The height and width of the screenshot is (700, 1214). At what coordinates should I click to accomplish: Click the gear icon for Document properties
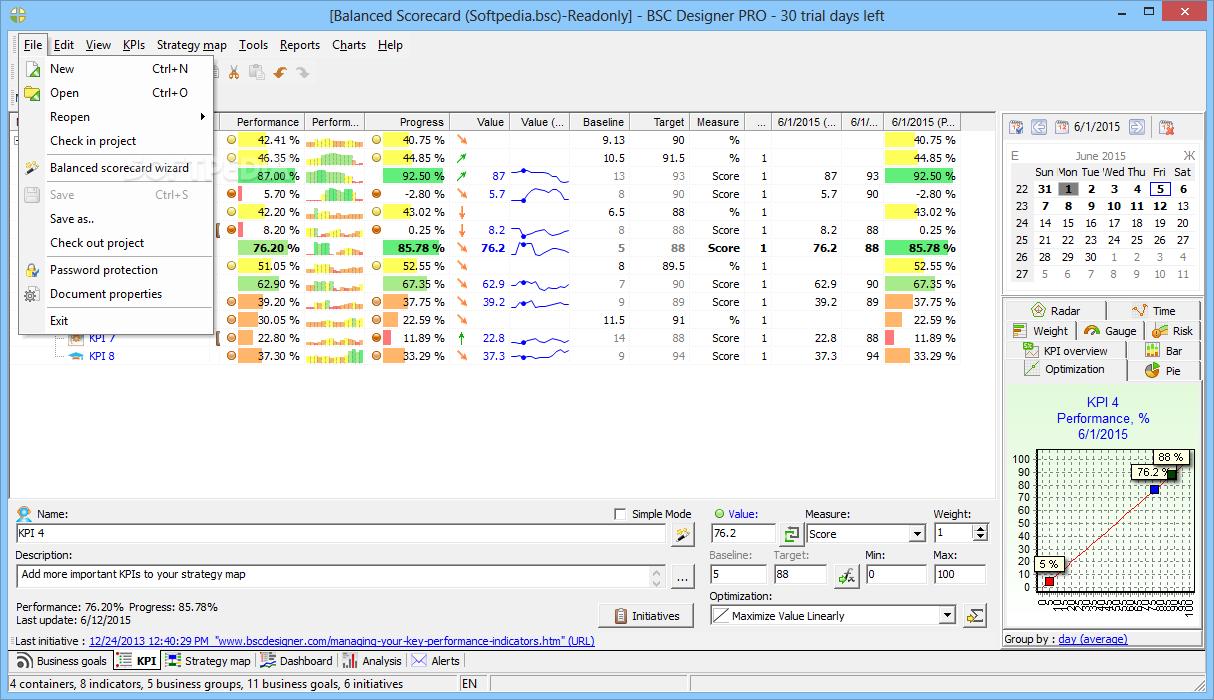coord(32,294)
